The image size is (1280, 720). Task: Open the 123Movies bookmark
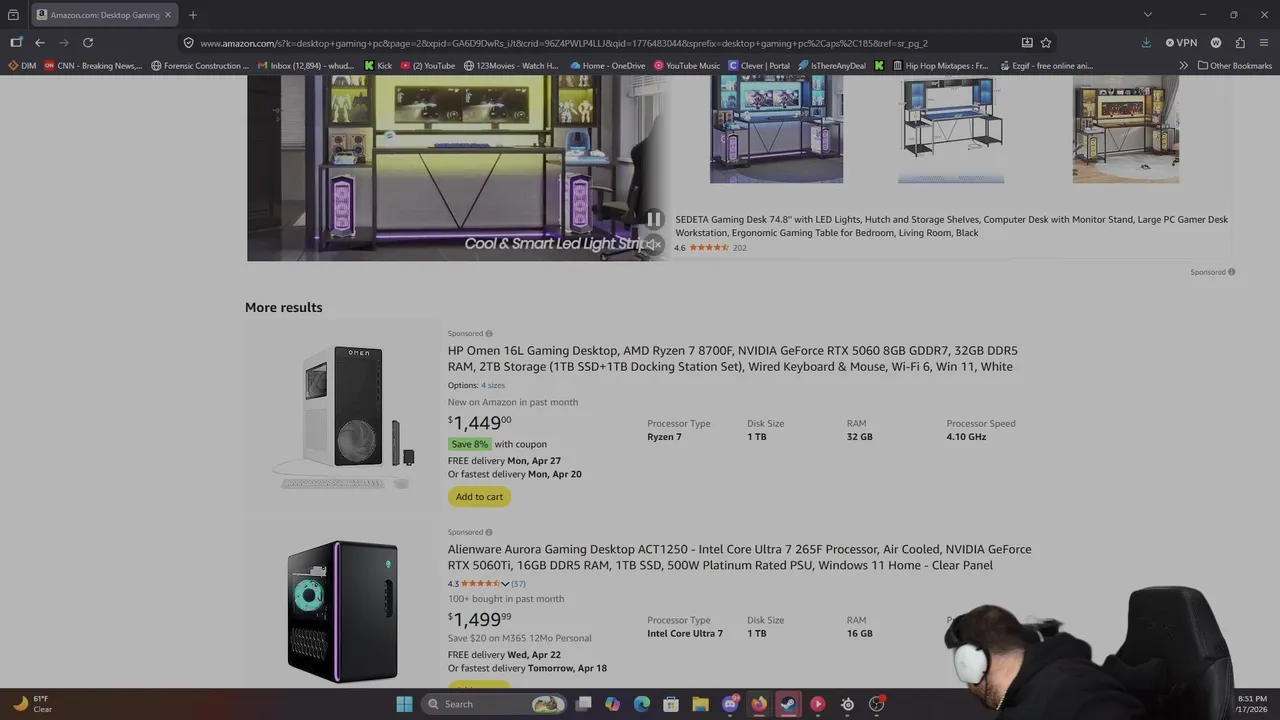pyautogui.click(x=511, y=66)
